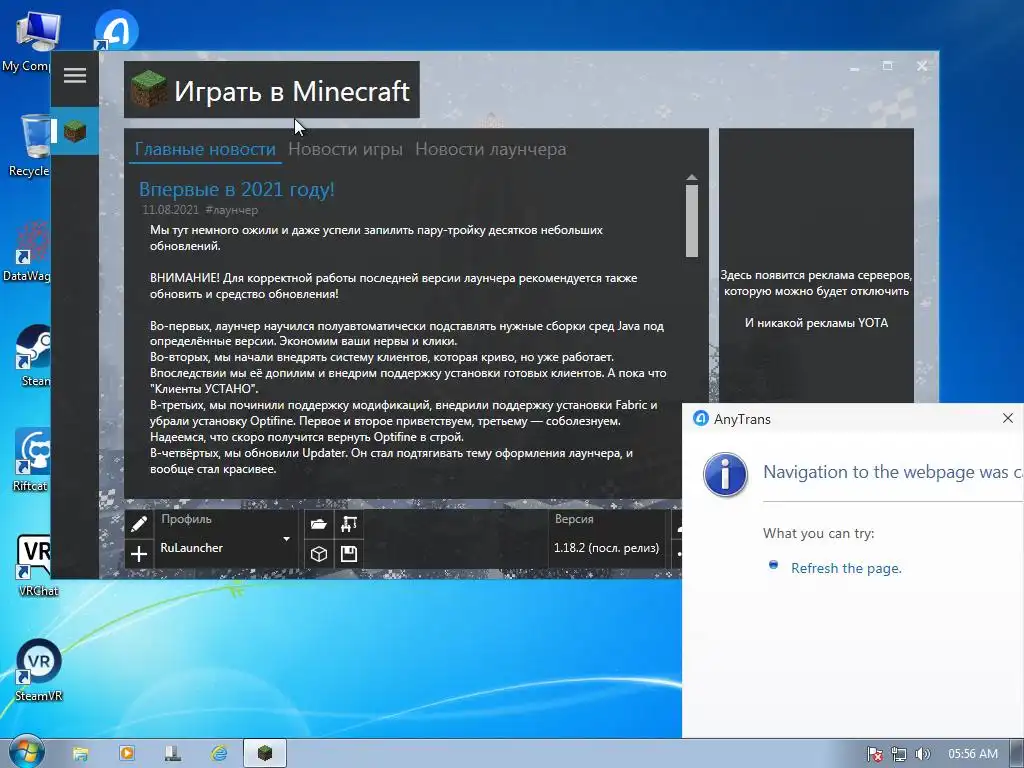Viewport: 1024px width, 768px height.
Task: Click the news scrollbar up arrow
Action: (692, 178)
